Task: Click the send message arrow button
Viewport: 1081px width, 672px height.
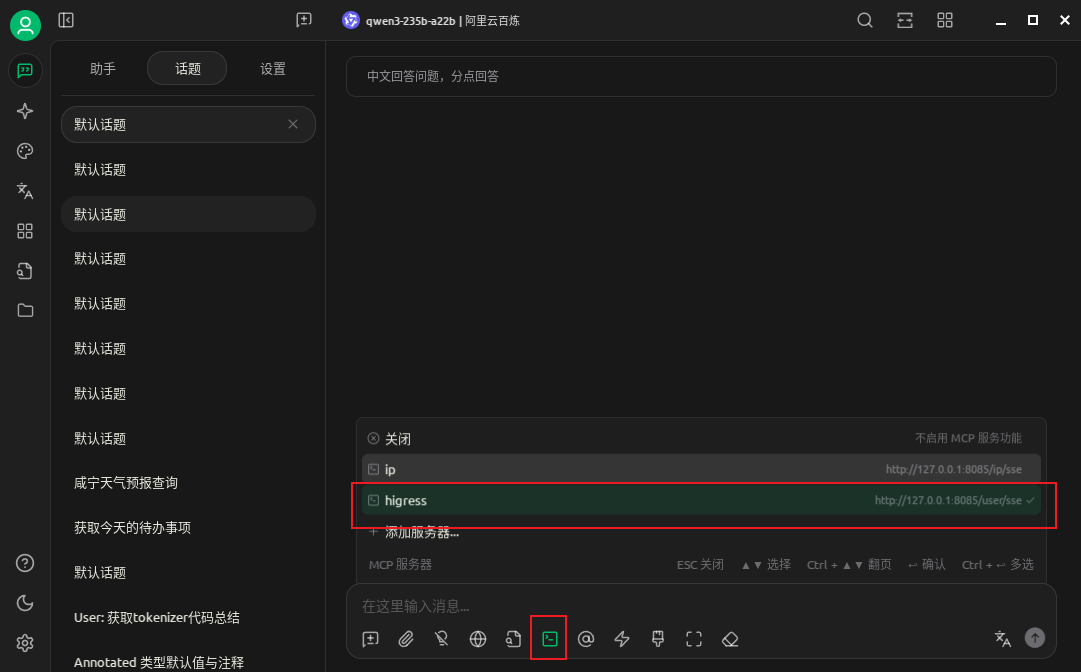Action: point(1035,637)
